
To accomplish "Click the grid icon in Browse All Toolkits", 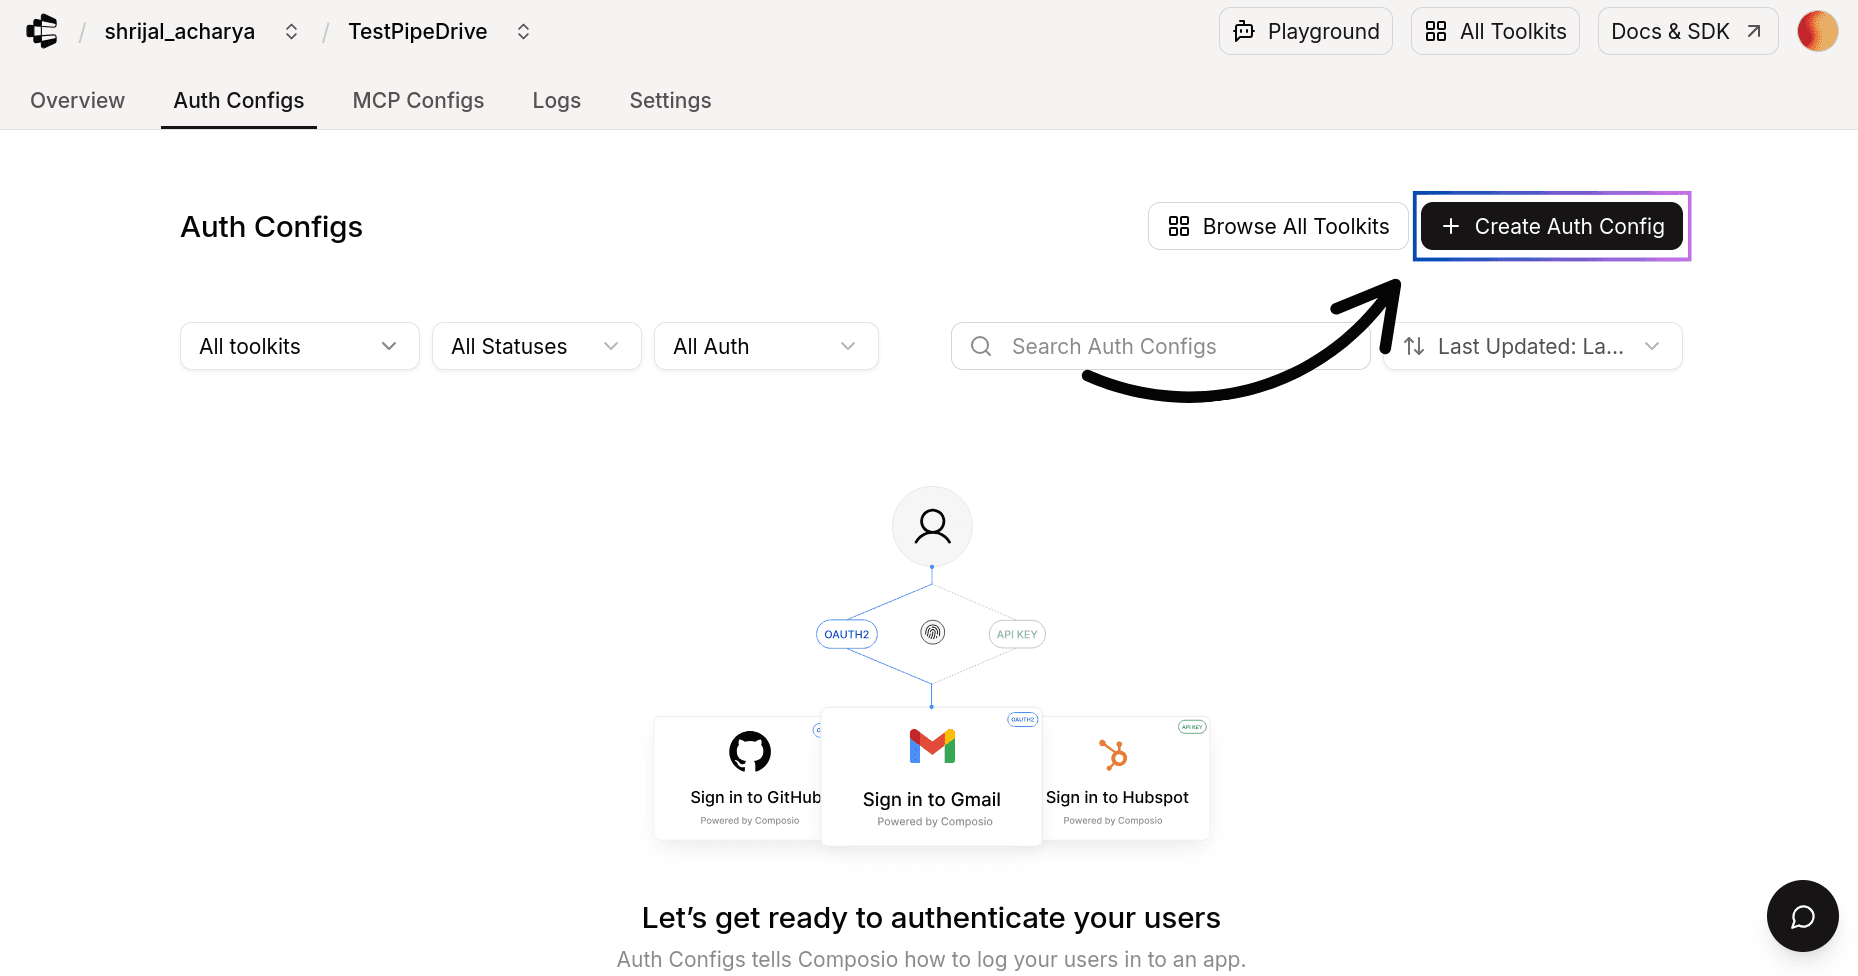I will click(x=1179, y=226).
